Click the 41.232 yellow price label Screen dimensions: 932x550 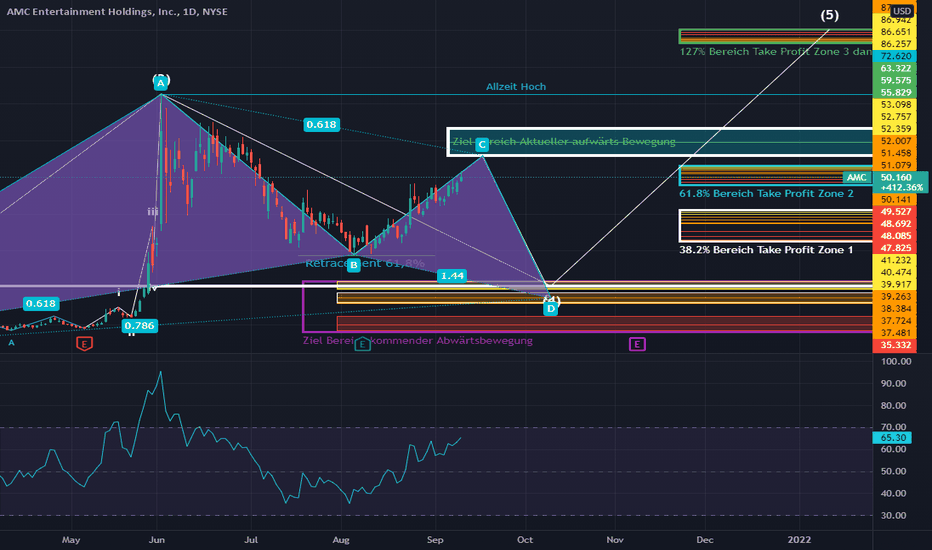[x=896, y=260]
